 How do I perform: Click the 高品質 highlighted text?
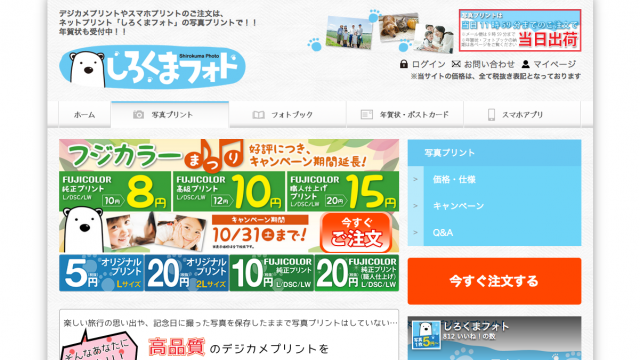pos(176,347)
